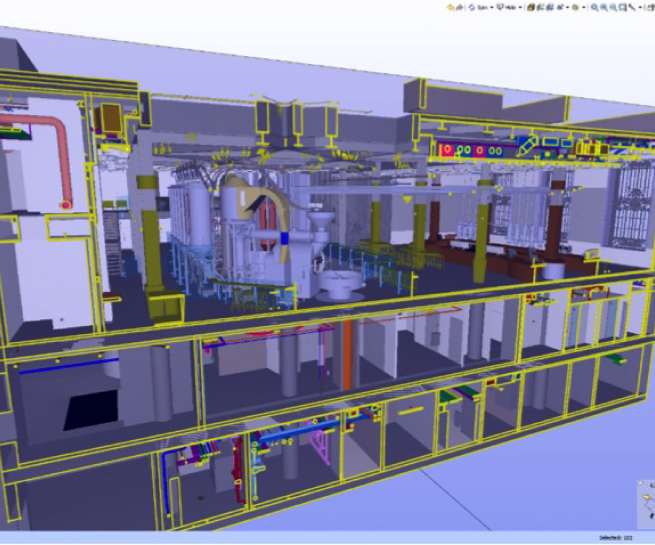Click the second magnifier zoom icon
655x545 pixels.
click(x=604, y=6)
